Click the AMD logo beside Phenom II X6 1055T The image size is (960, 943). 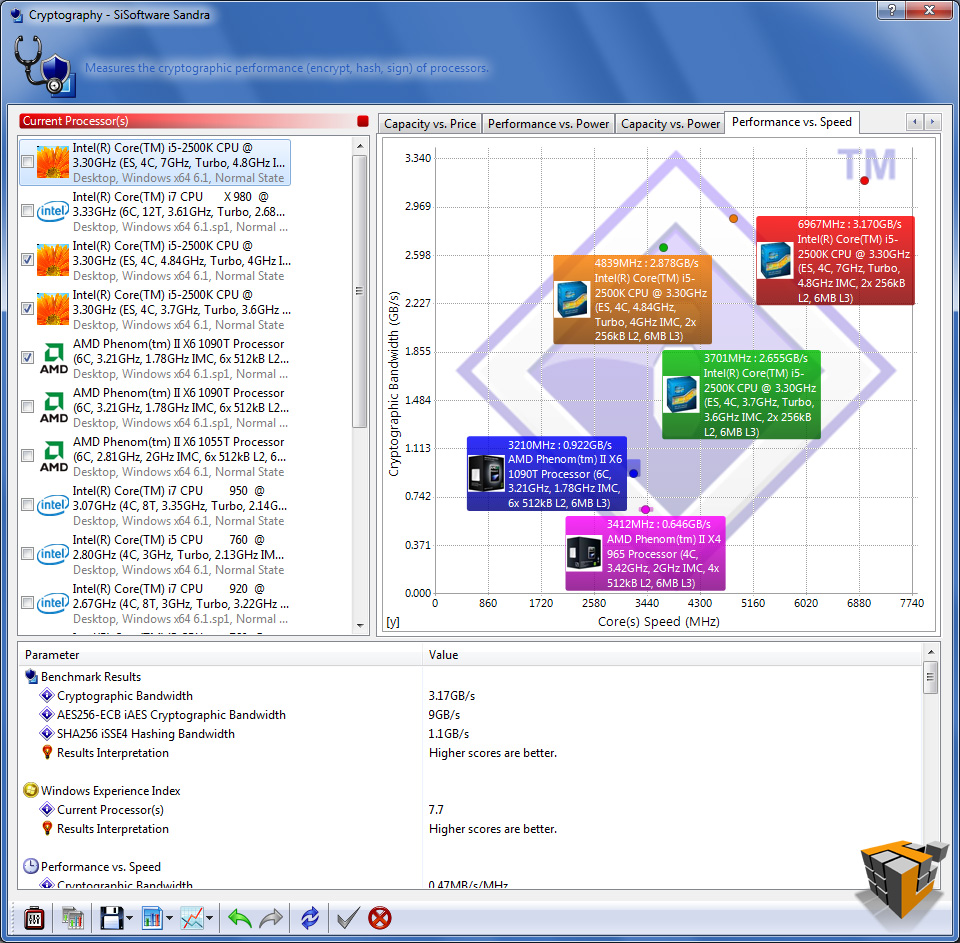[54, 456]
